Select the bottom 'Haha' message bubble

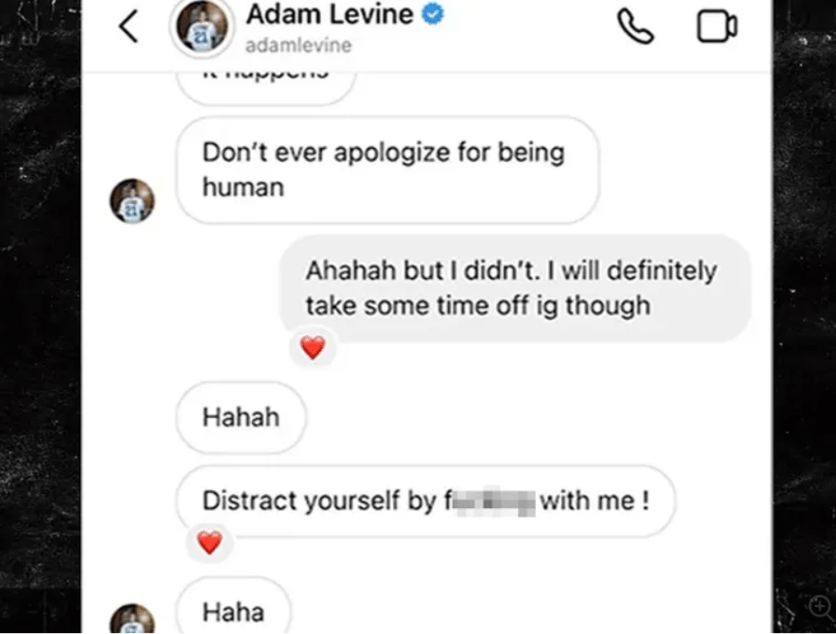point(234,608)
